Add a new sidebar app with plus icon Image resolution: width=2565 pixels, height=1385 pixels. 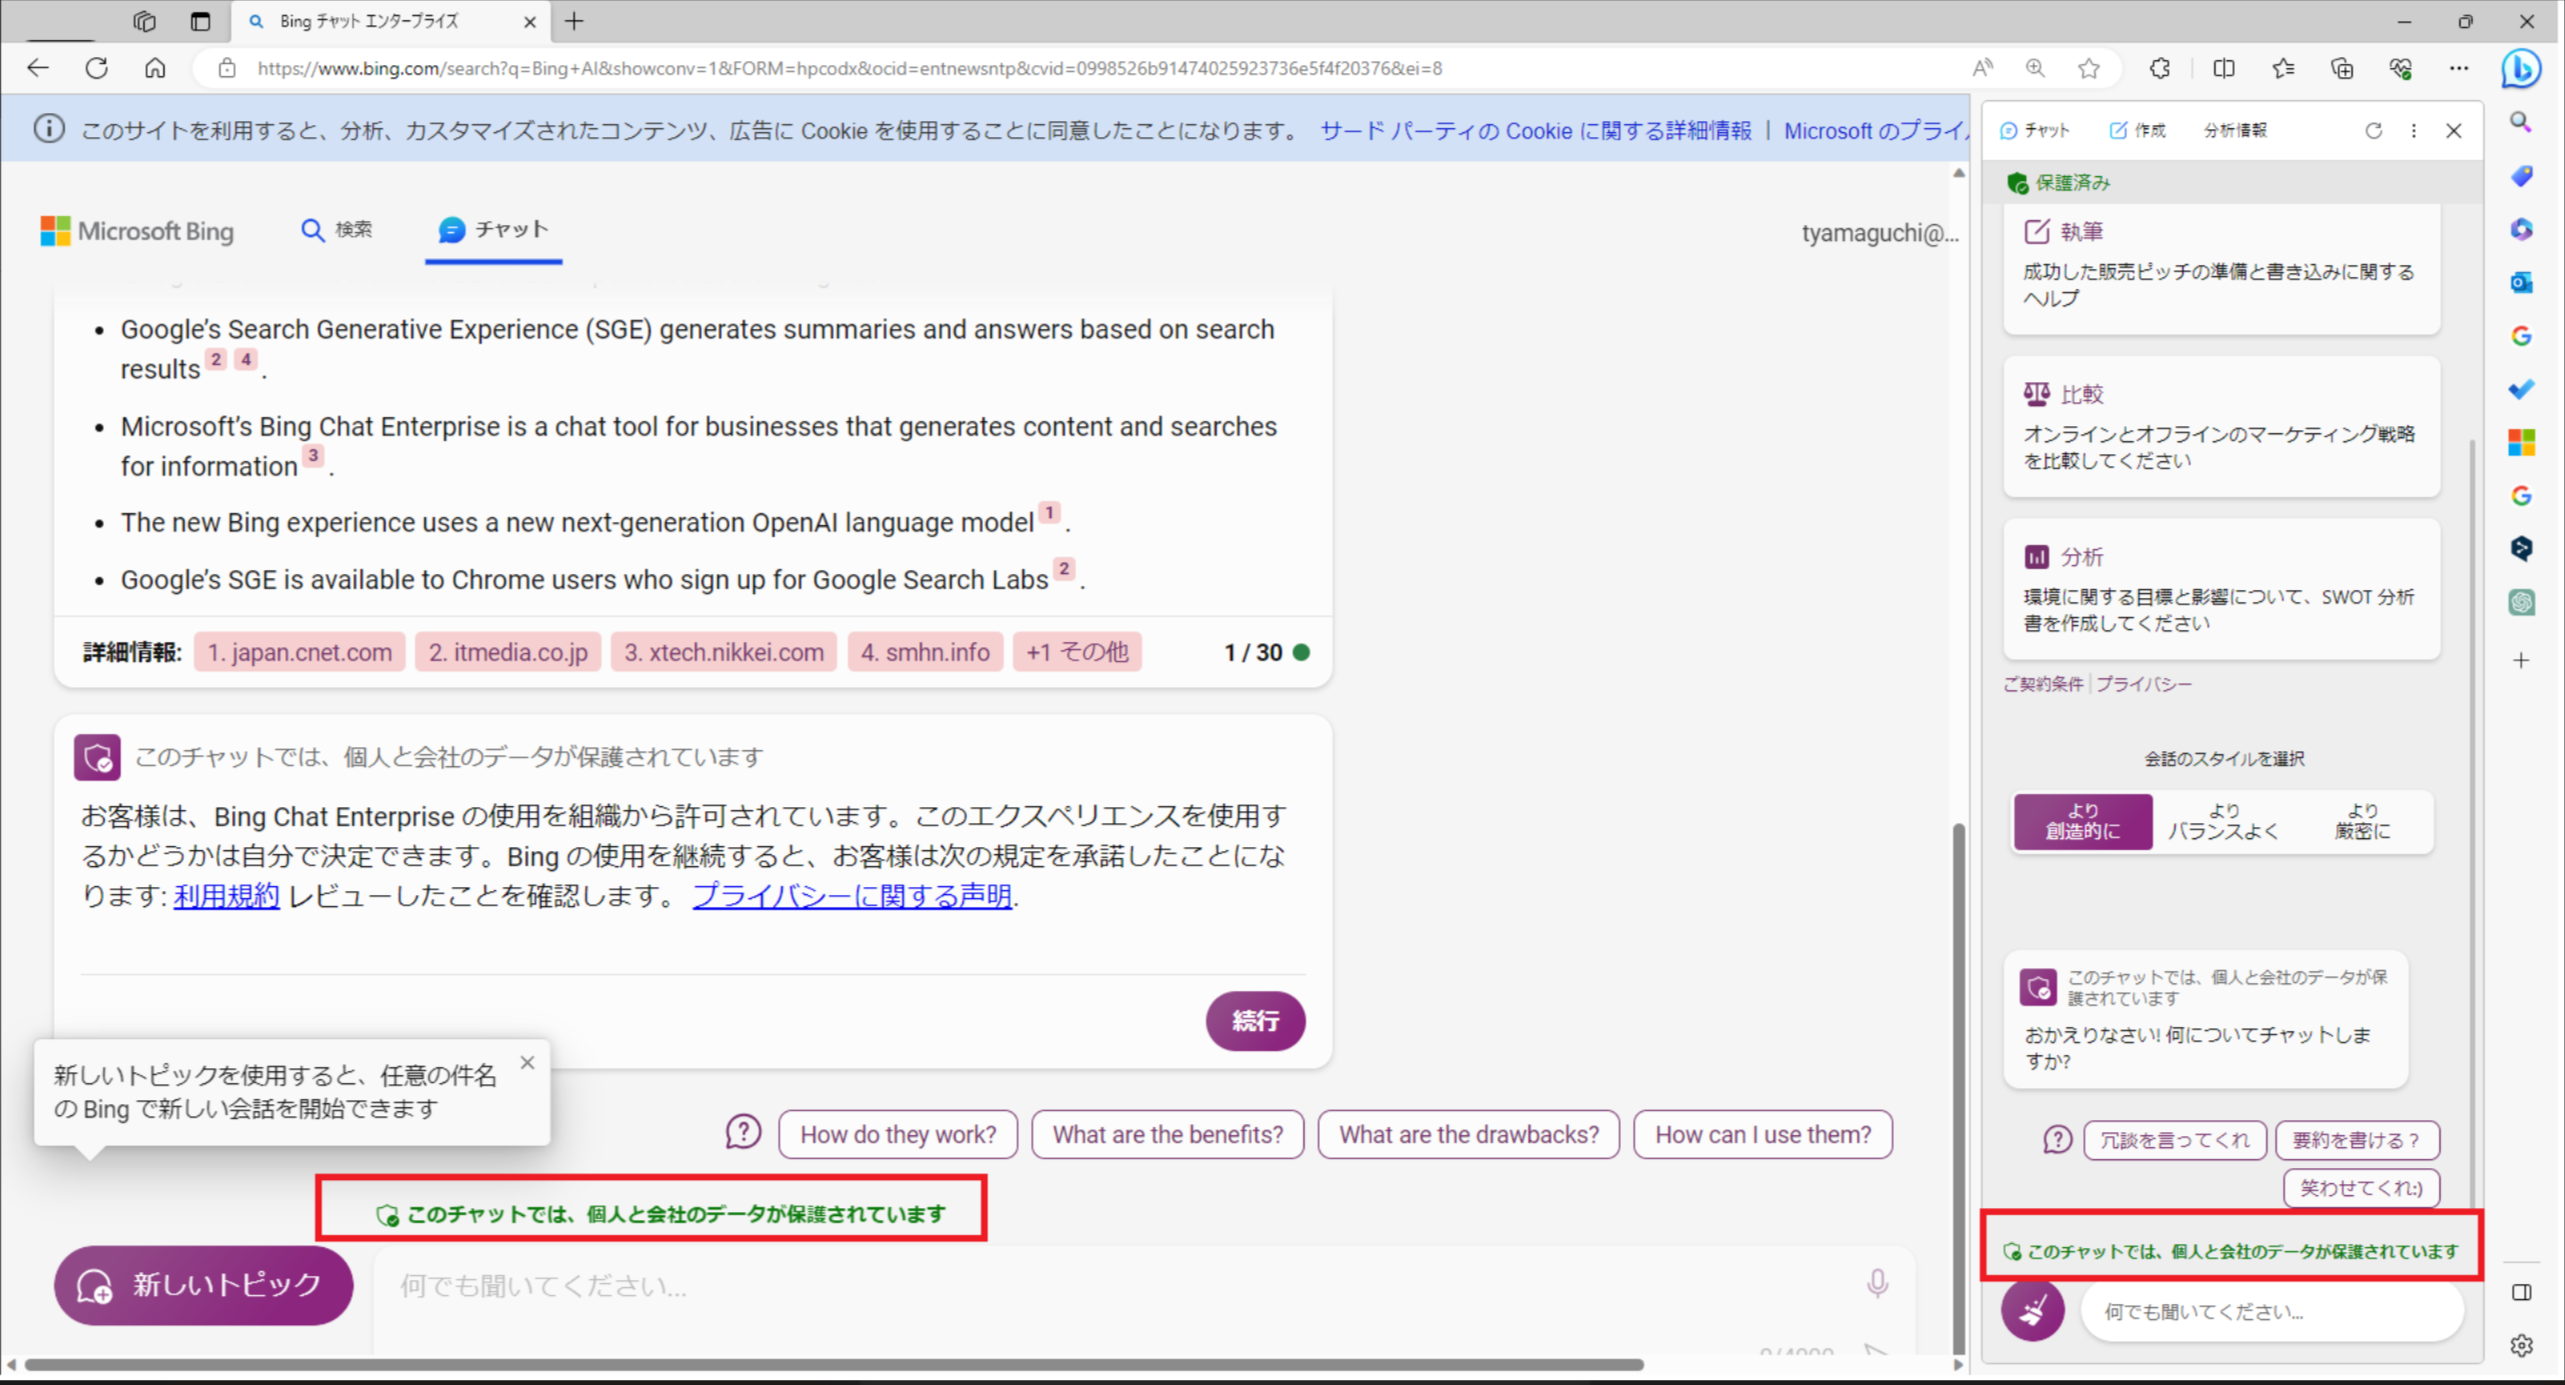[x=2521, y=660]
